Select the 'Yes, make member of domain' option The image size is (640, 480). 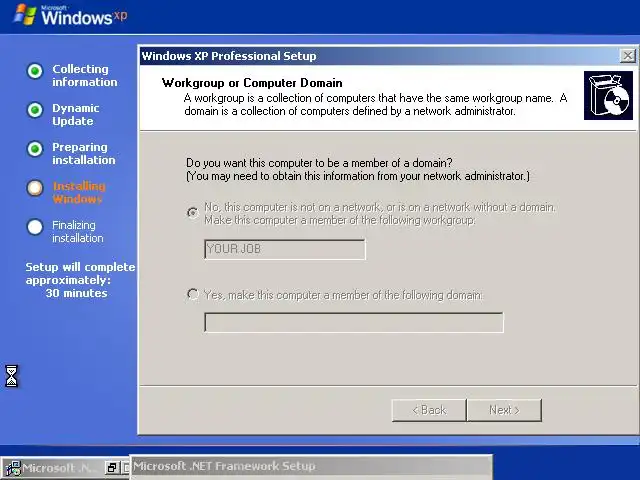point(193,294)
